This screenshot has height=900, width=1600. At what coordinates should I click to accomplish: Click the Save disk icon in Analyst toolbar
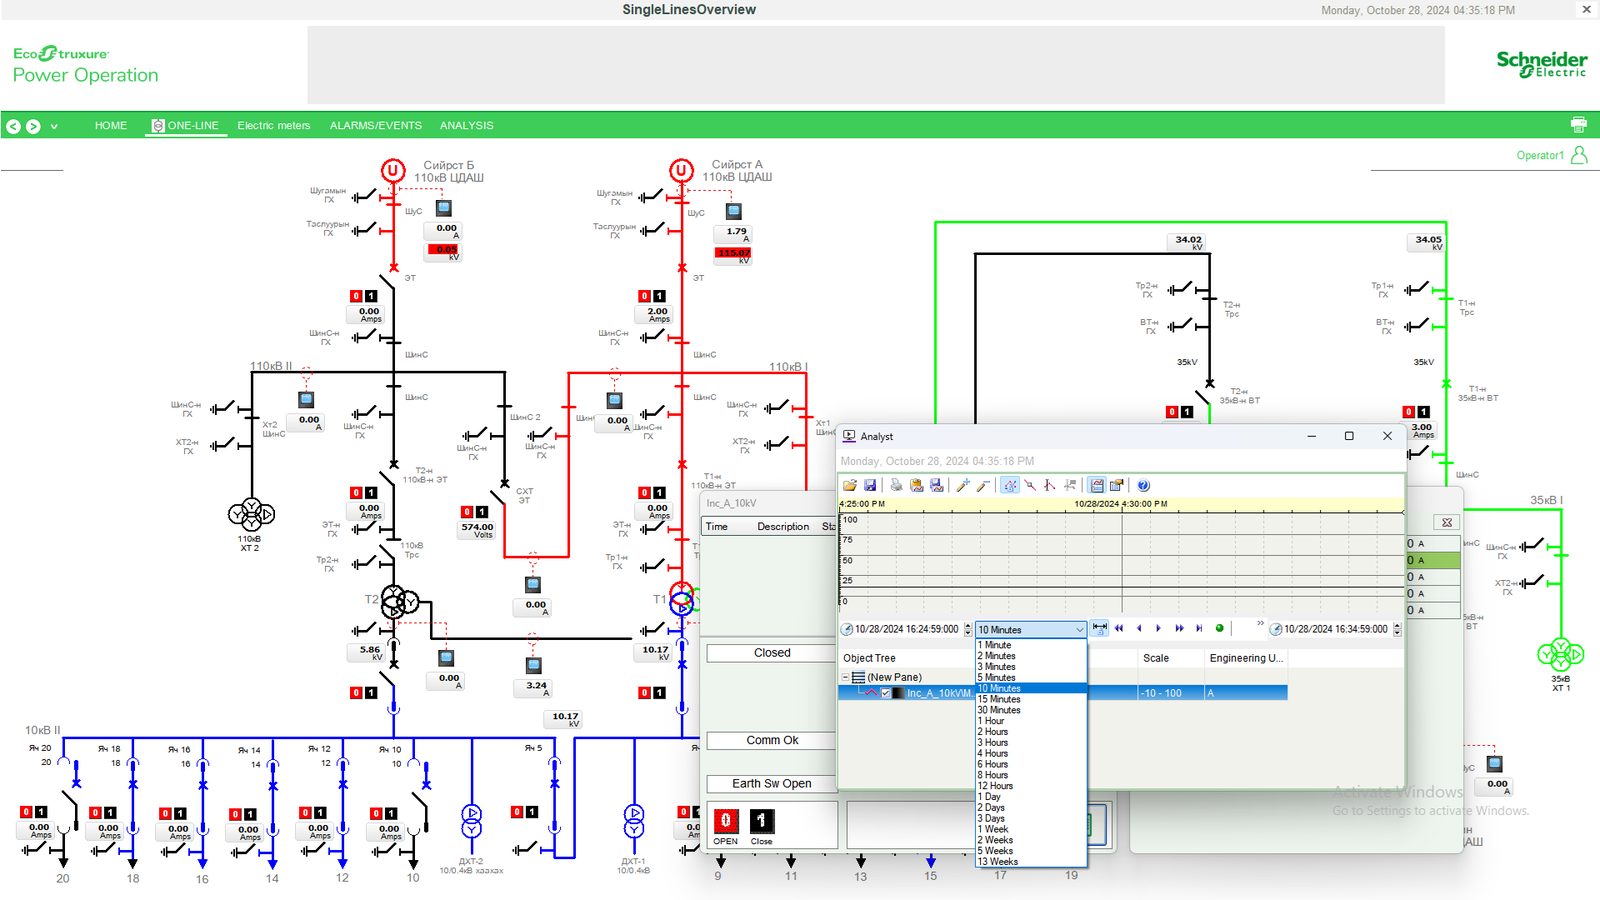tap(870, 485)
